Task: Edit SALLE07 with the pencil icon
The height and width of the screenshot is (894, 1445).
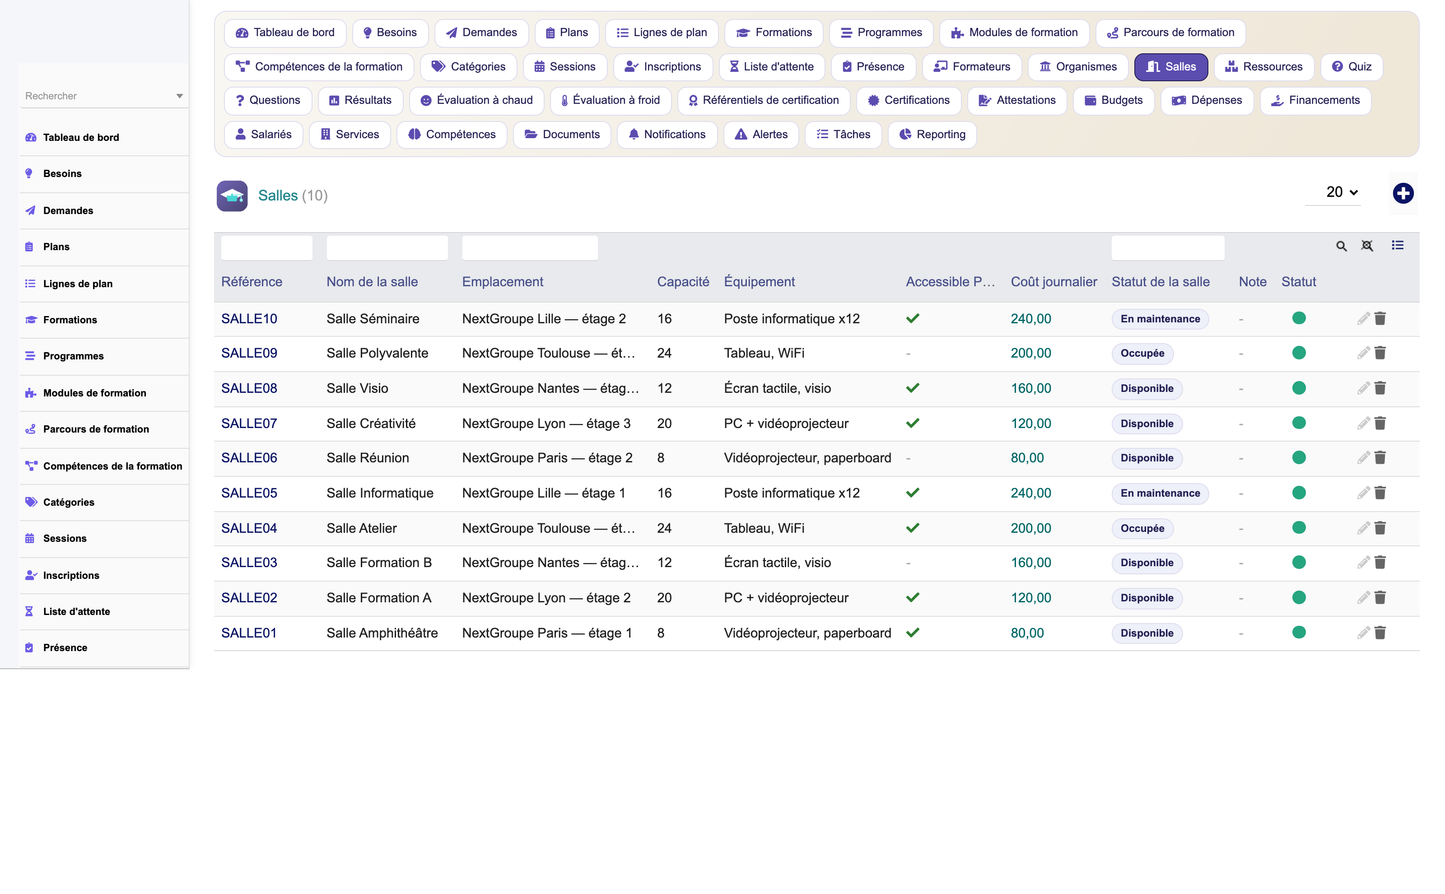Action: [x=1363, y=423]
